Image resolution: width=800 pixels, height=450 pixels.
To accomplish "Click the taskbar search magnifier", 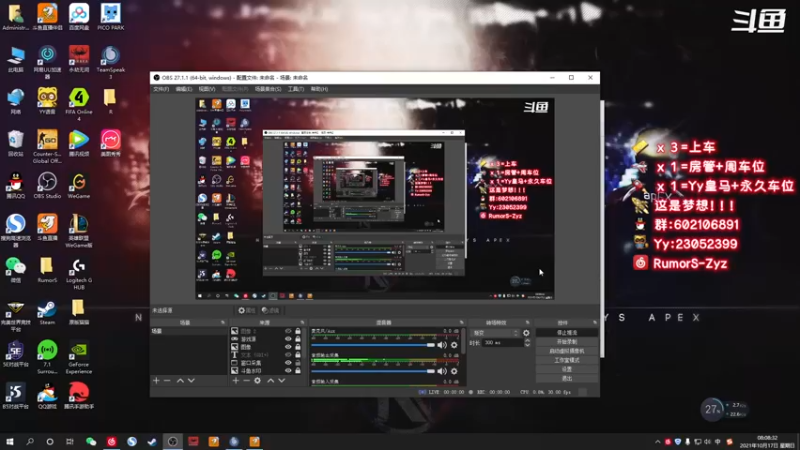I will (30, 441).
